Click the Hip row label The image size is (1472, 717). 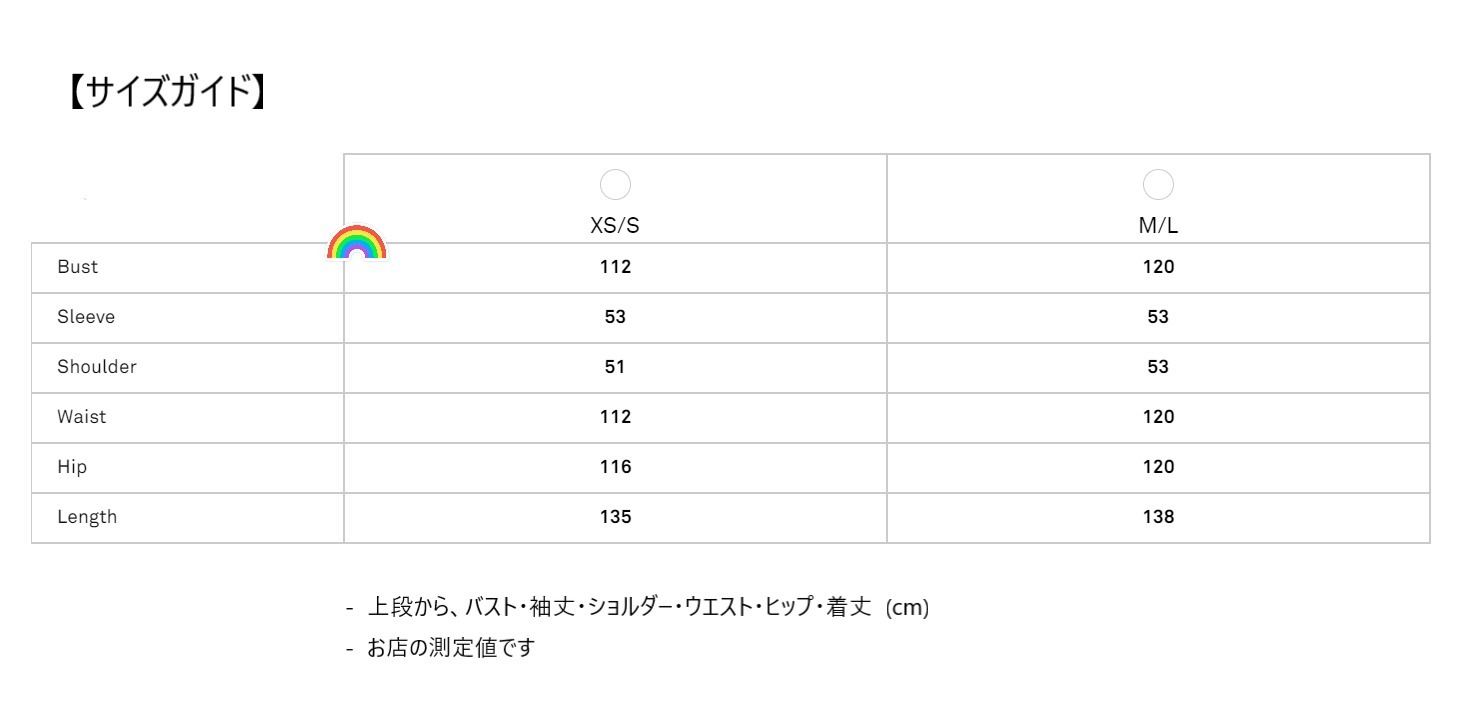[72, 467]
